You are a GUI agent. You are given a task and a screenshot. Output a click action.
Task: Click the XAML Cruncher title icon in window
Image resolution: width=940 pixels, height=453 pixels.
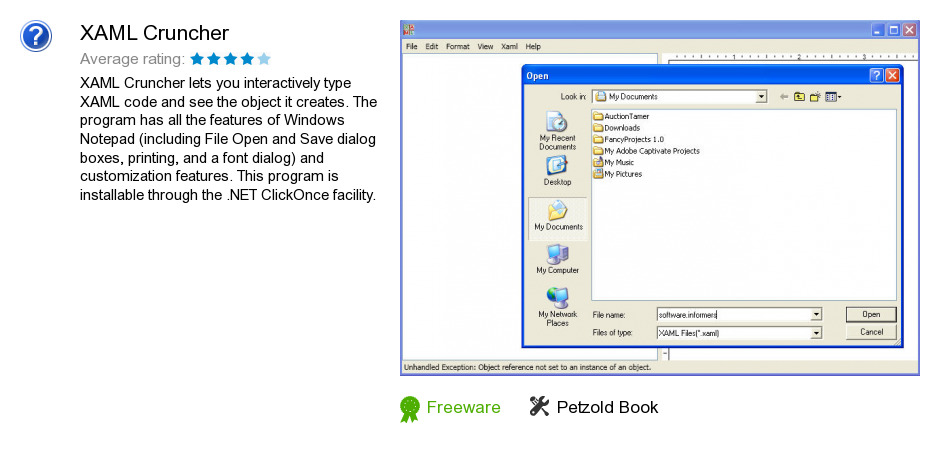(409, 29)
